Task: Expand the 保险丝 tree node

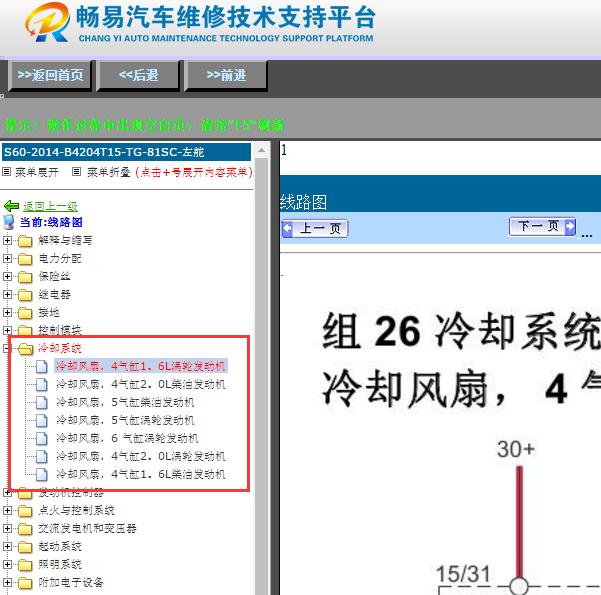Action: 7,276
